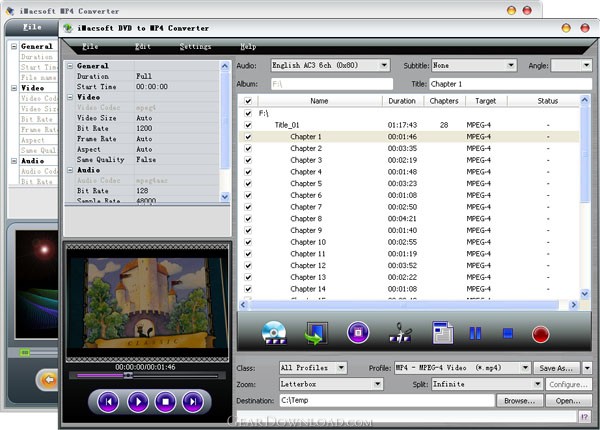Click the Same Quality False value

[x=146, y=160]
